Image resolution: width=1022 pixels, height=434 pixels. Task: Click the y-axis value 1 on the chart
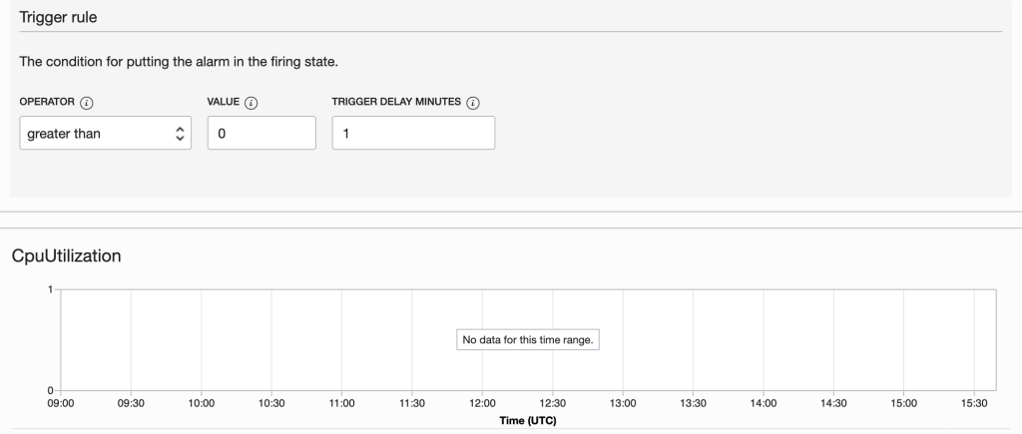pyautogui.click(x=51, y=289)
